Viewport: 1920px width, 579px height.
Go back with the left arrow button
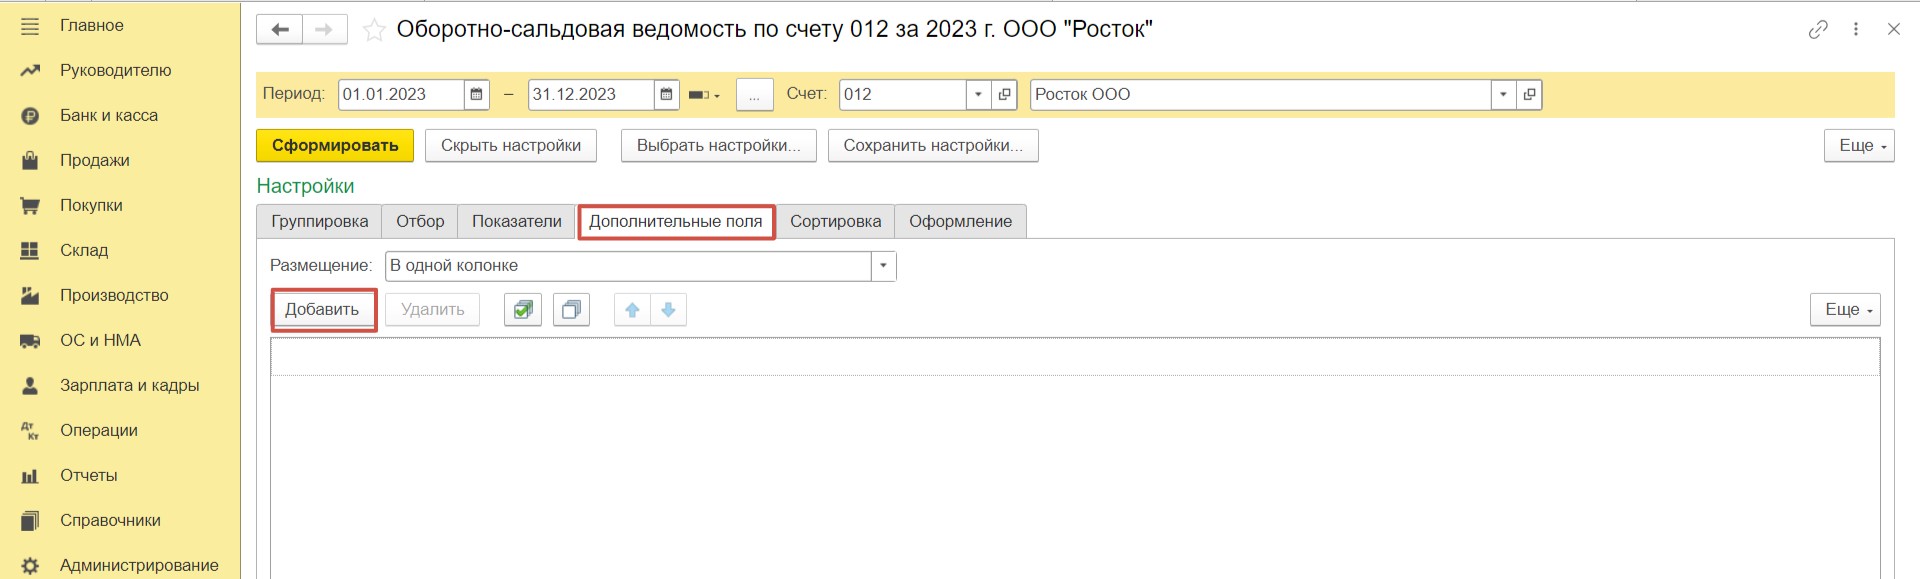pos(279,30)
